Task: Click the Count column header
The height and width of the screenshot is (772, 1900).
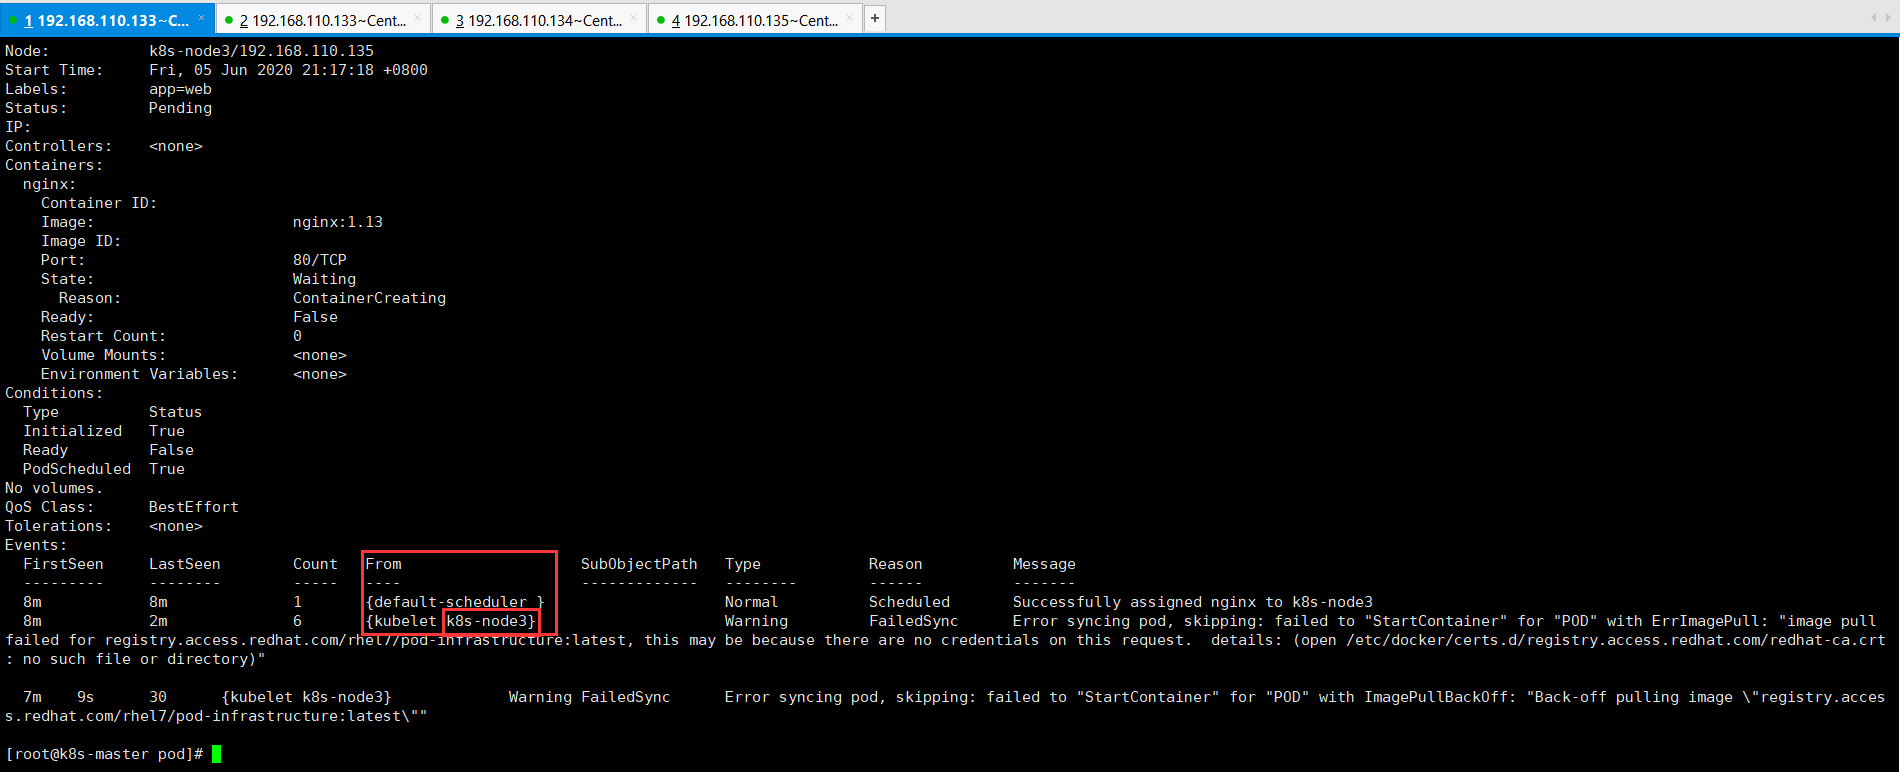Action: (x=315, y=564)
